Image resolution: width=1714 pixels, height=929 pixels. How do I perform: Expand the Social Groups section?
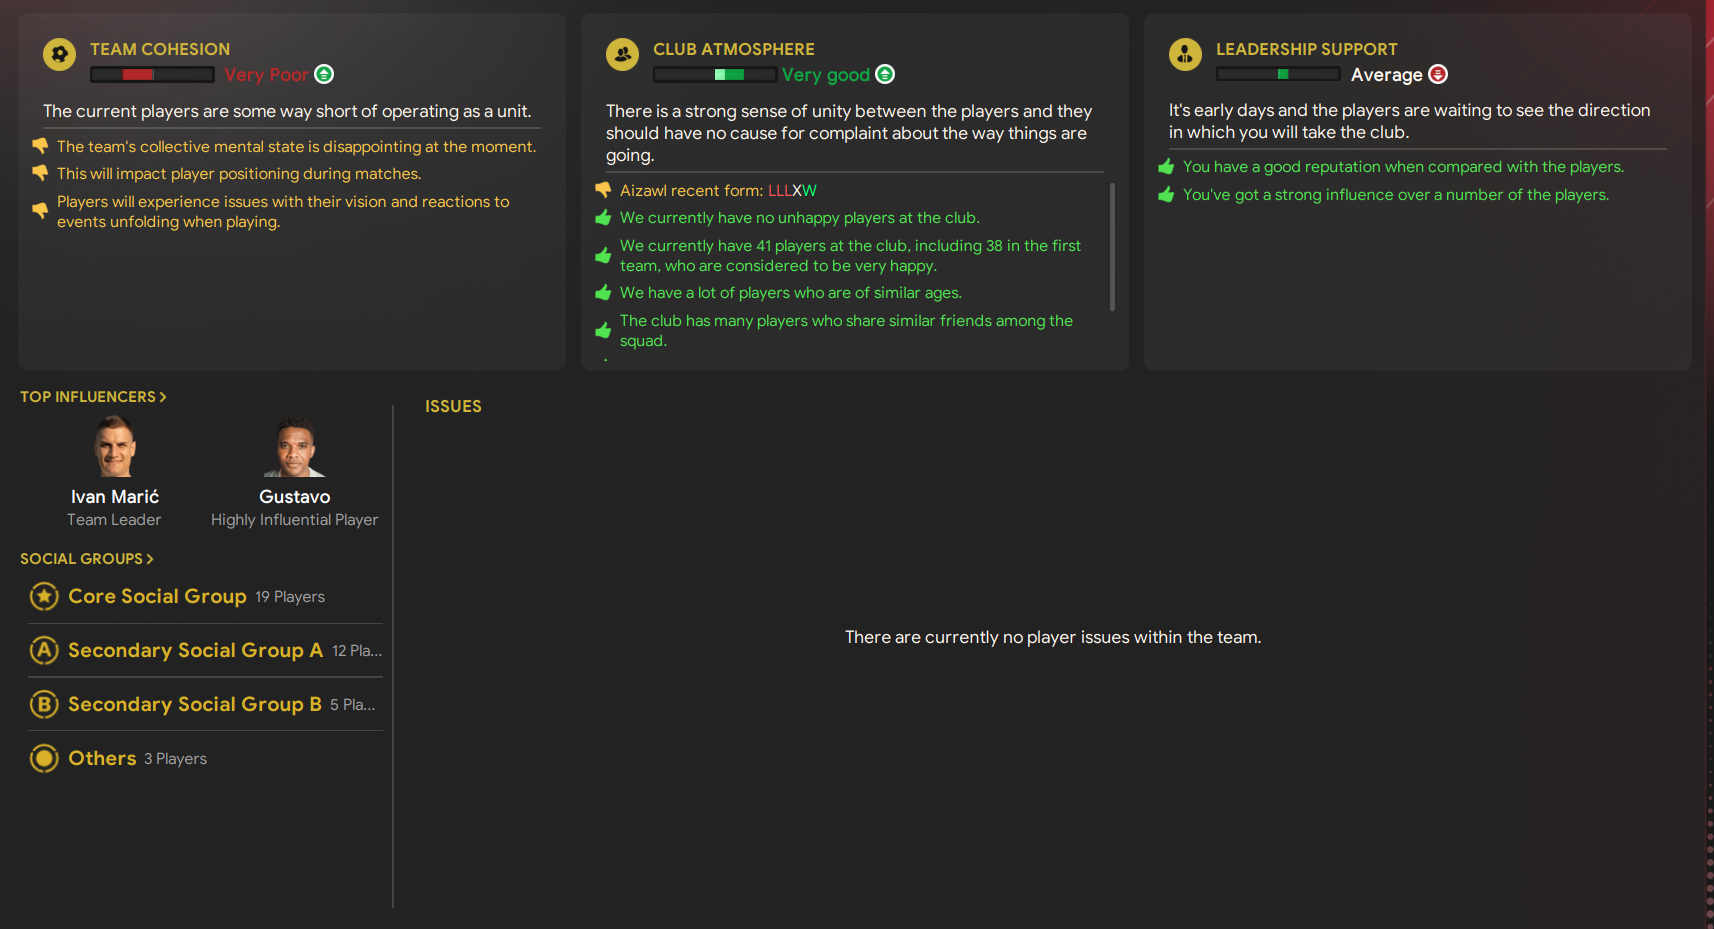[x=86, y=559]
